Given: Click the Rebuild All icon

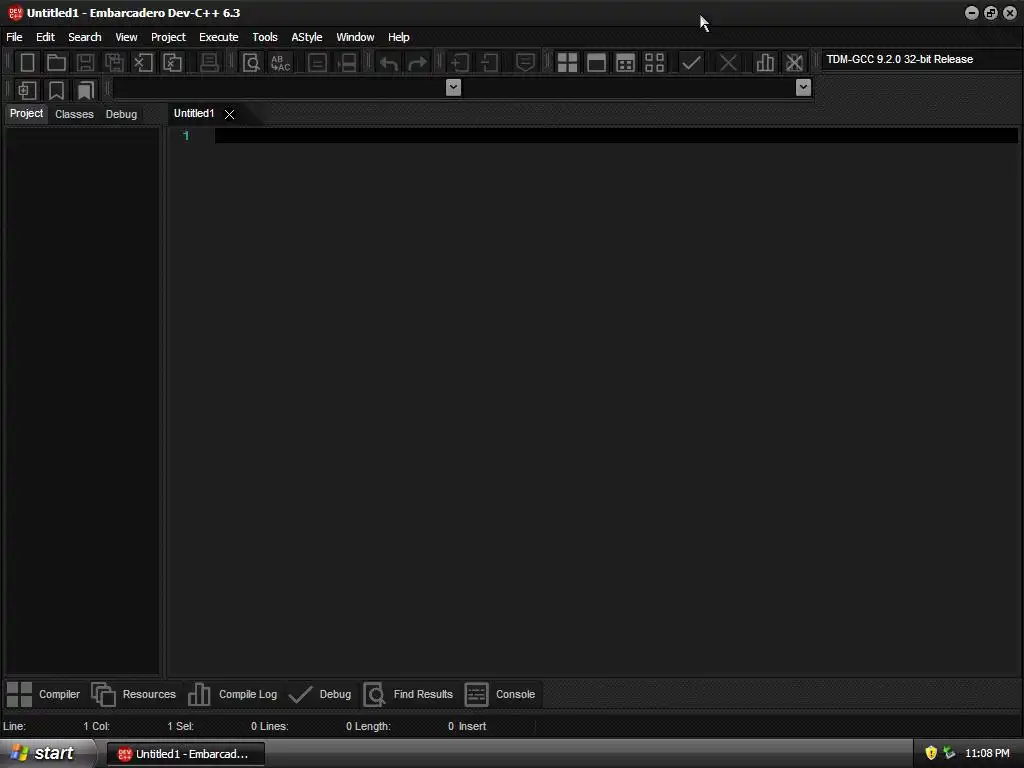Looking at the screenshot, I should click(654, 63).
